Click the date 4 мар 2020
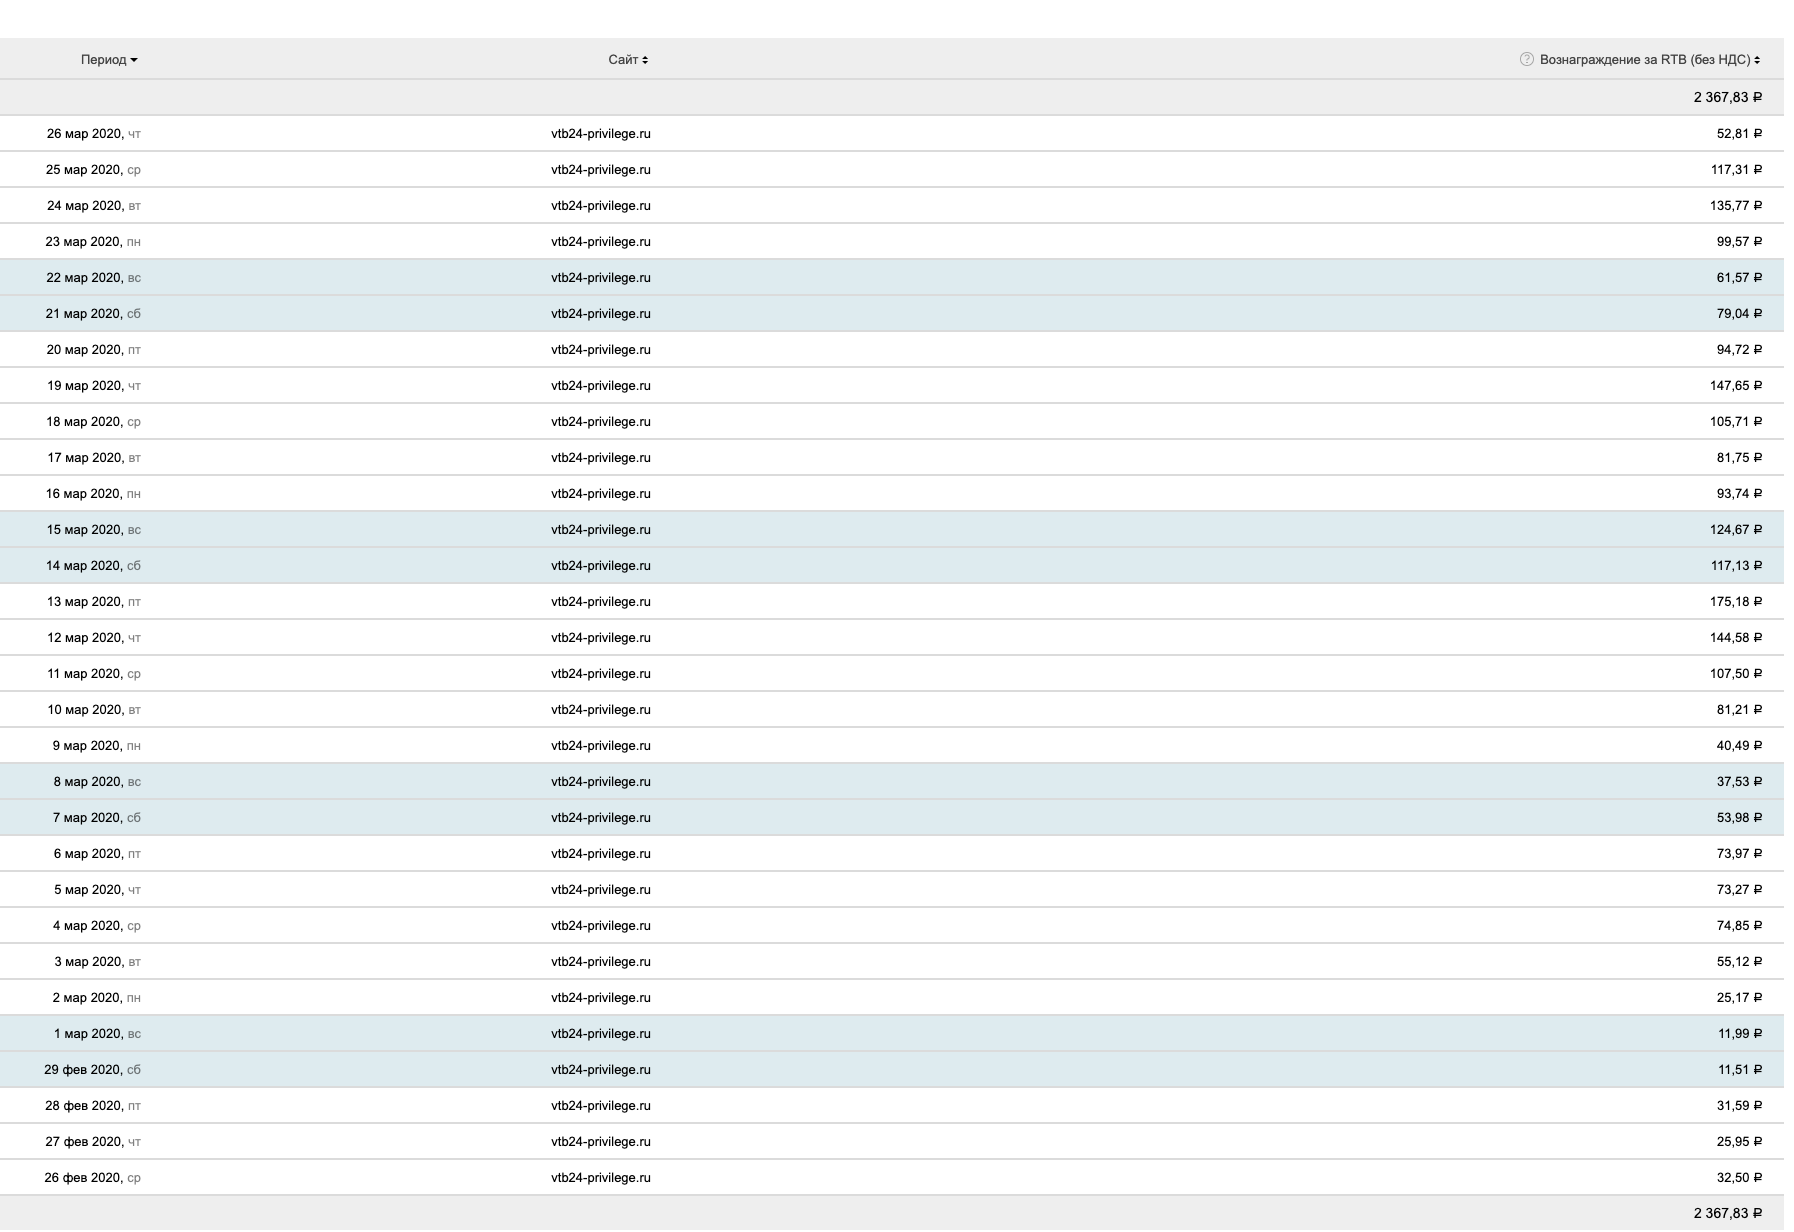 point(87,926)
